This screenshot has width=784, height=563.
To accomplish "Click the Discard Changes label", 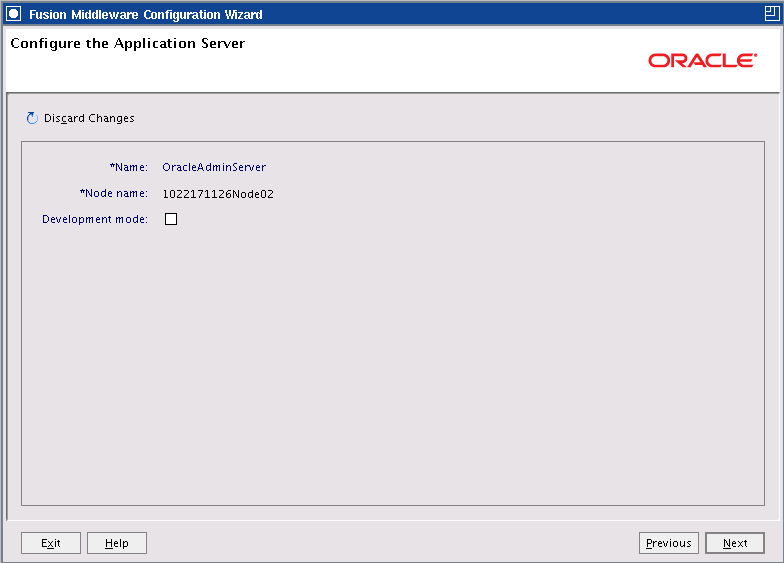I will (x=89, y=118).
